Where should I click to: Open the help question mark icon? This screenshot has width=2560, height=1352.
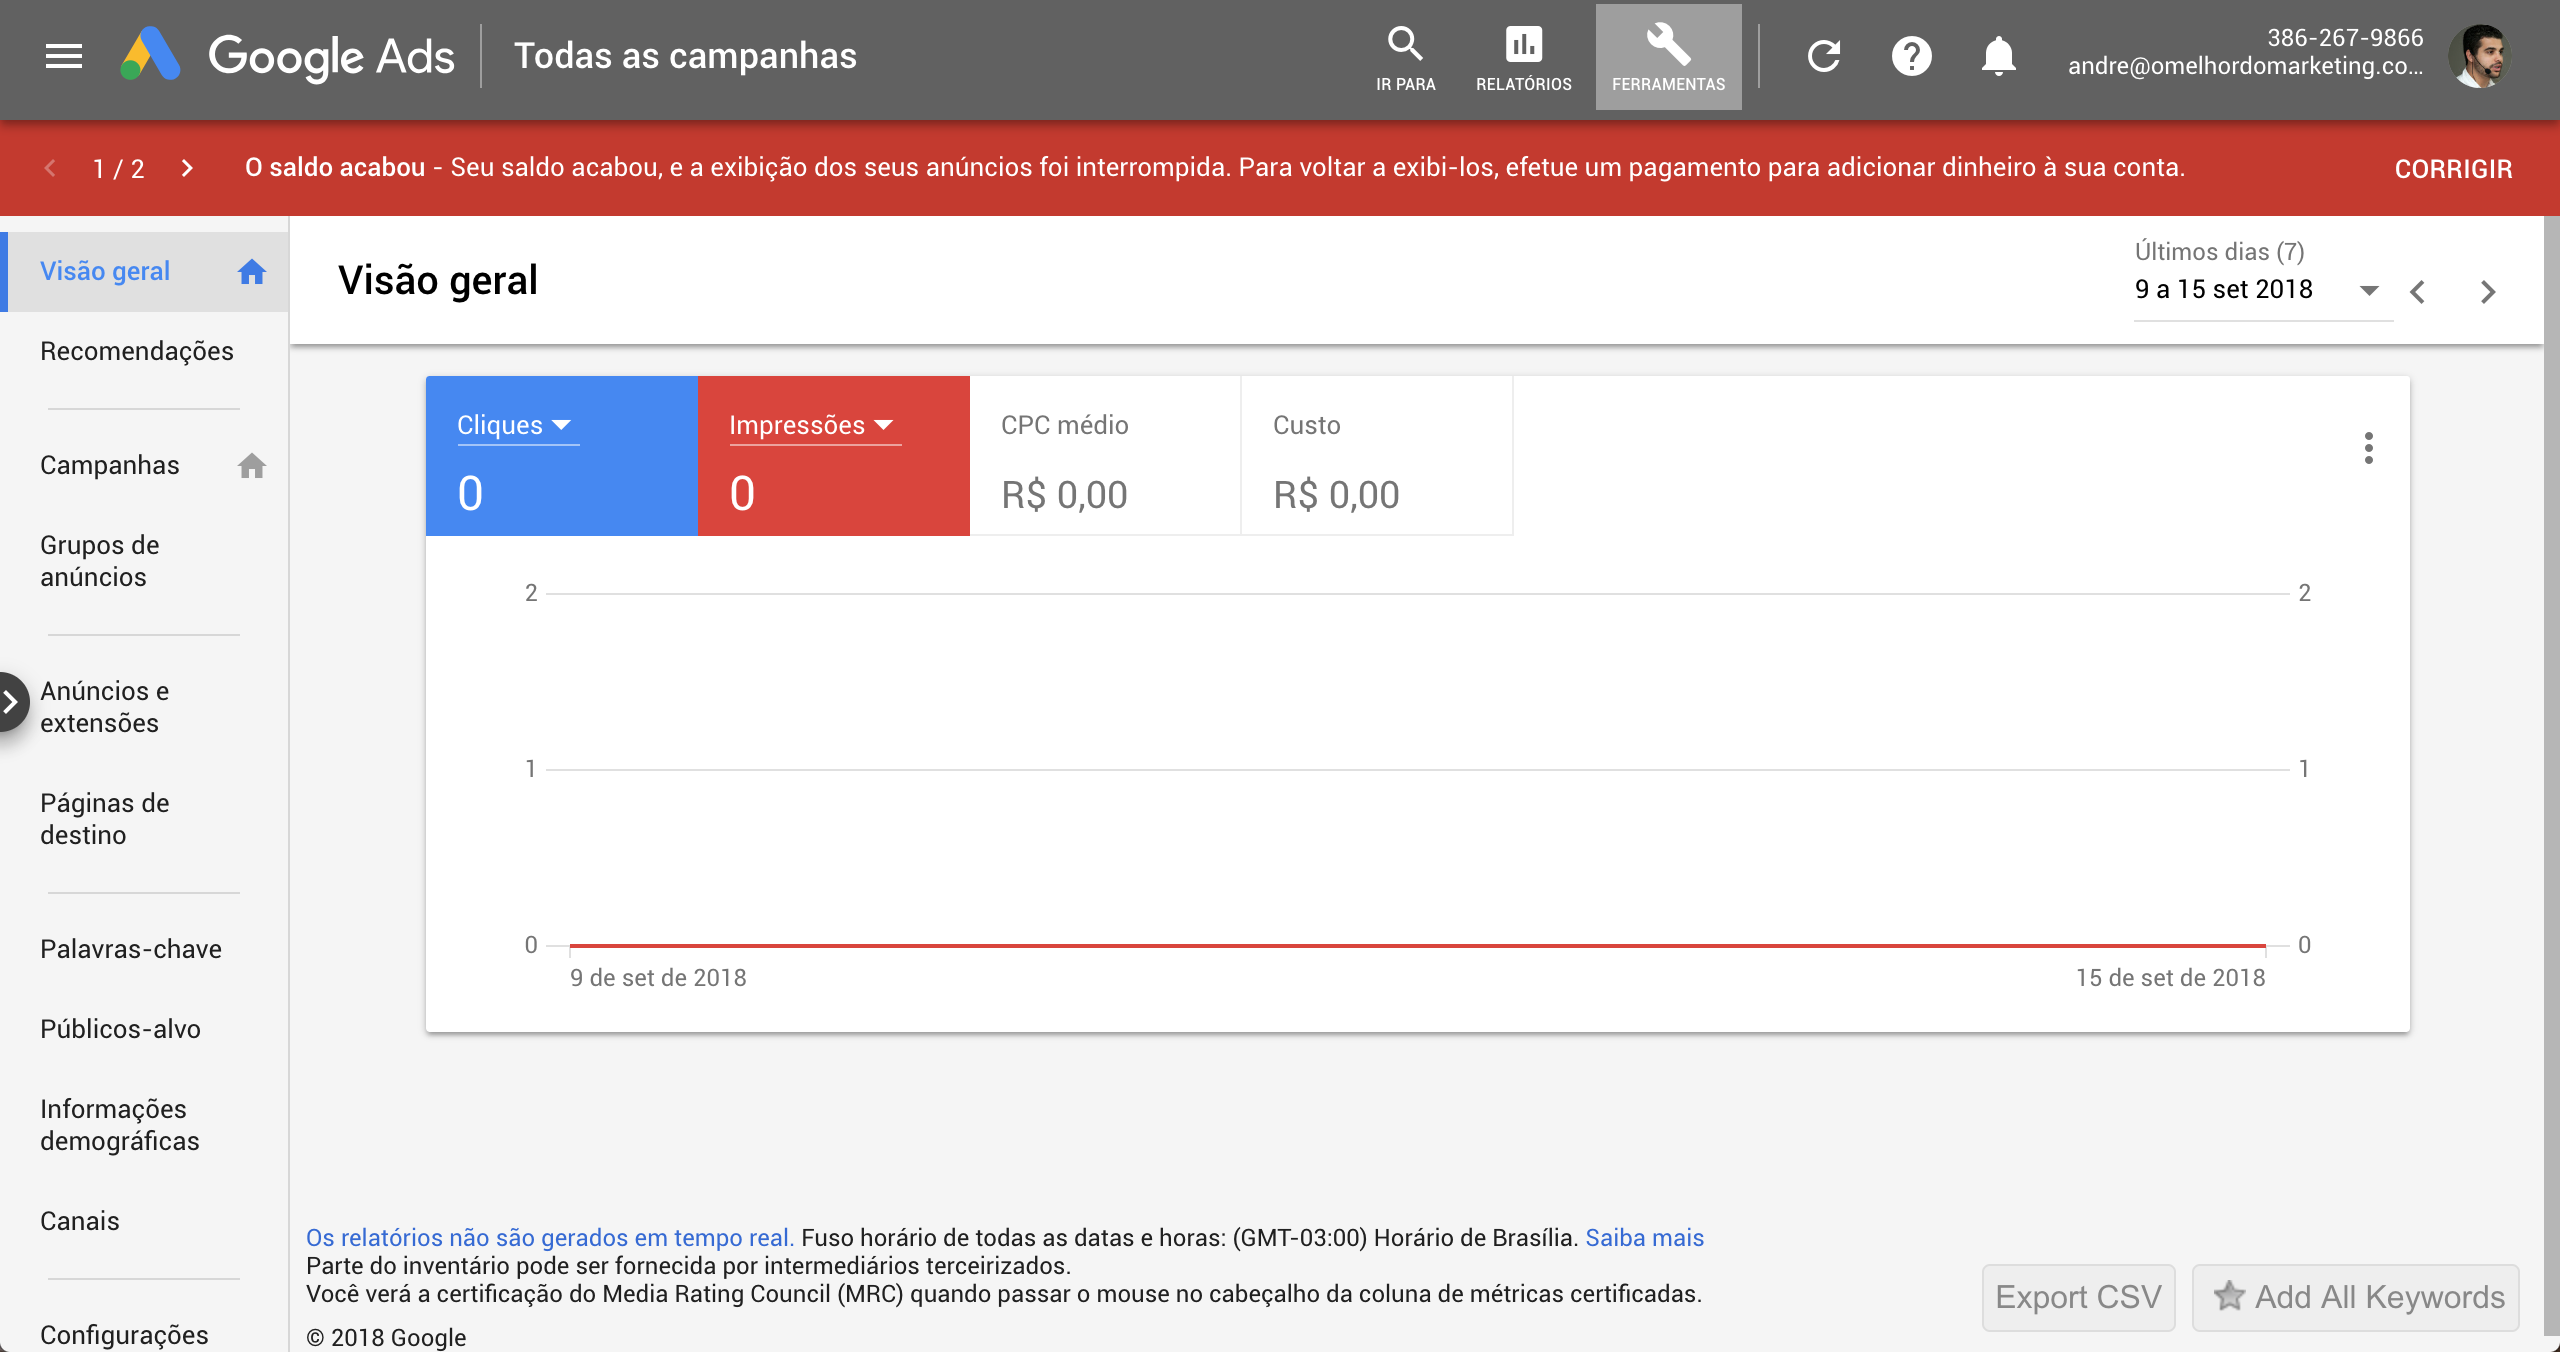(x=1911, y=56)
